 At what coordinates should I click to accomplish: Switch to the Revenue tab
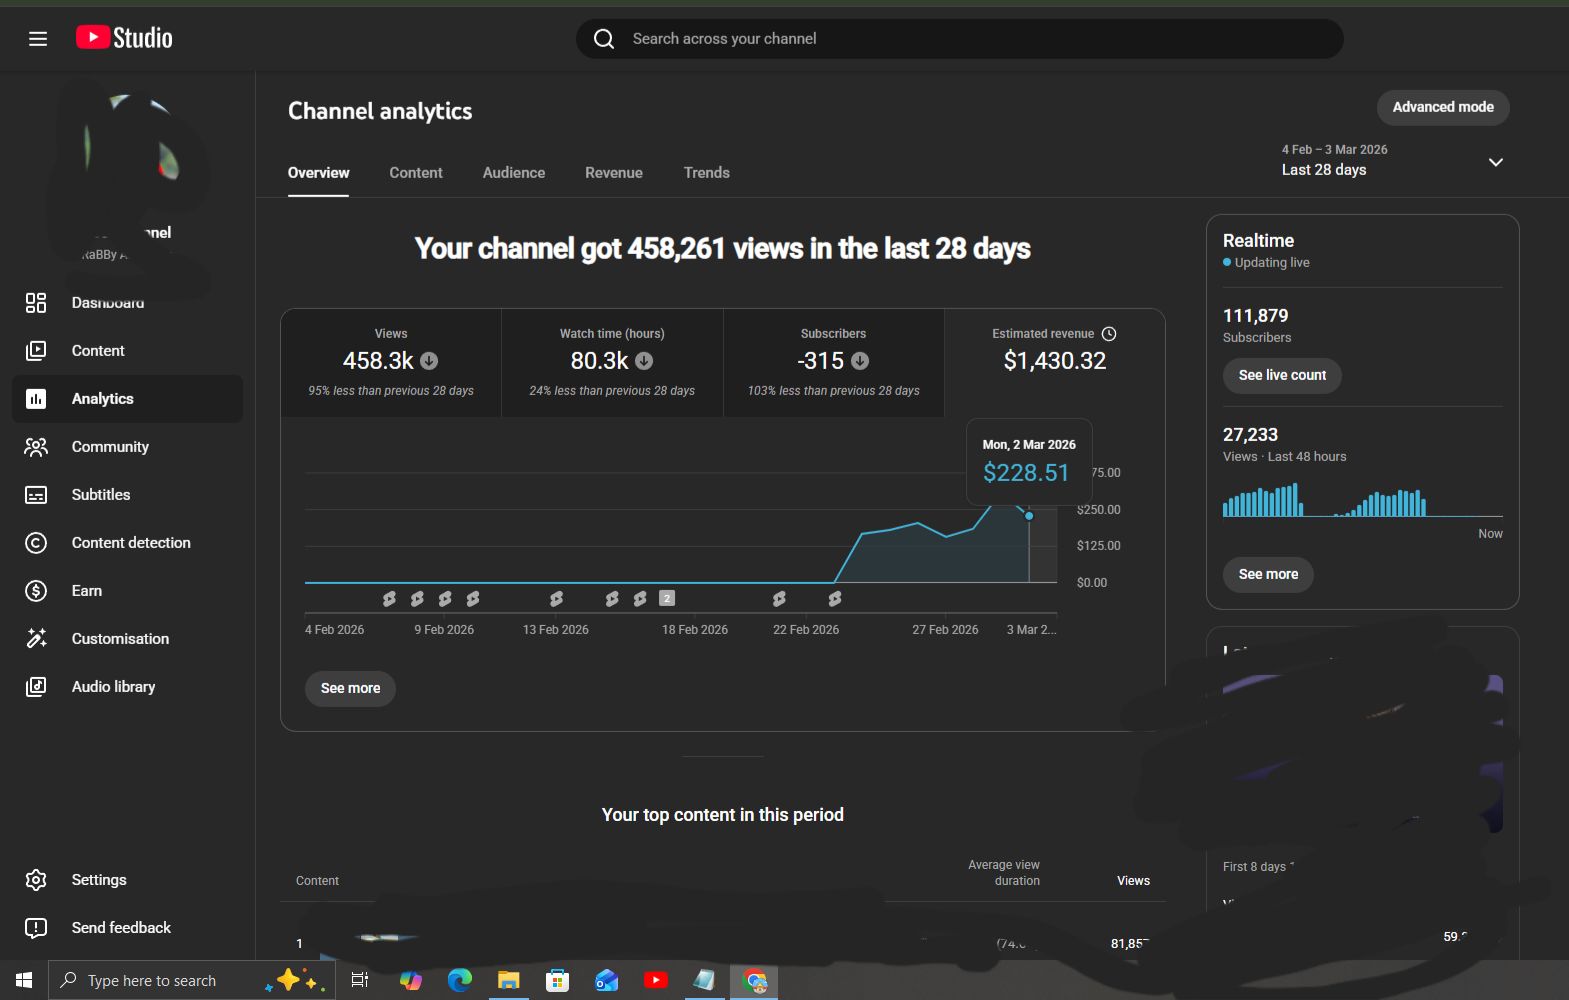(x=613, y=173)
